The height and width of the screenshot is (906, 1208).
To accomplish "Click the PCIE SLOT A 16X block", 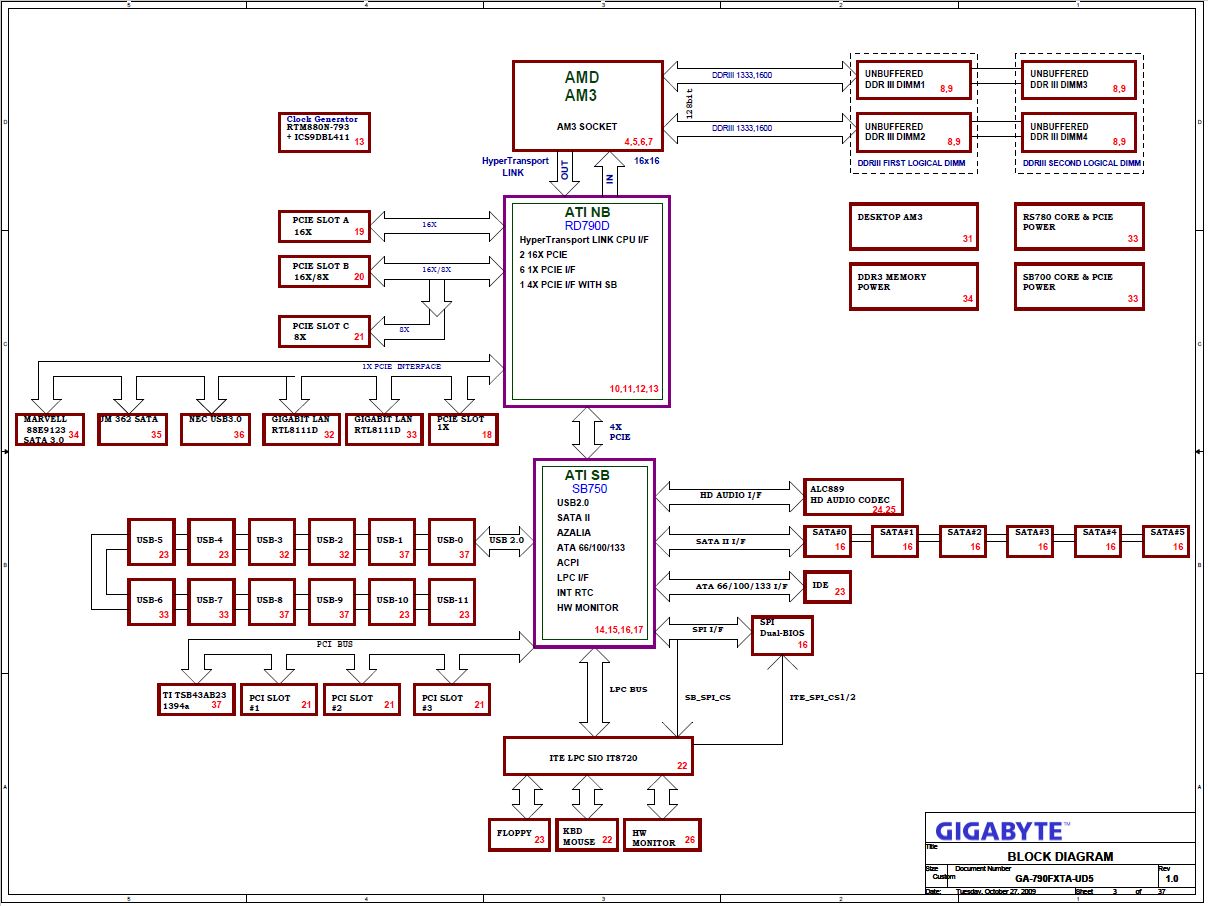I will tap(323, 225).
